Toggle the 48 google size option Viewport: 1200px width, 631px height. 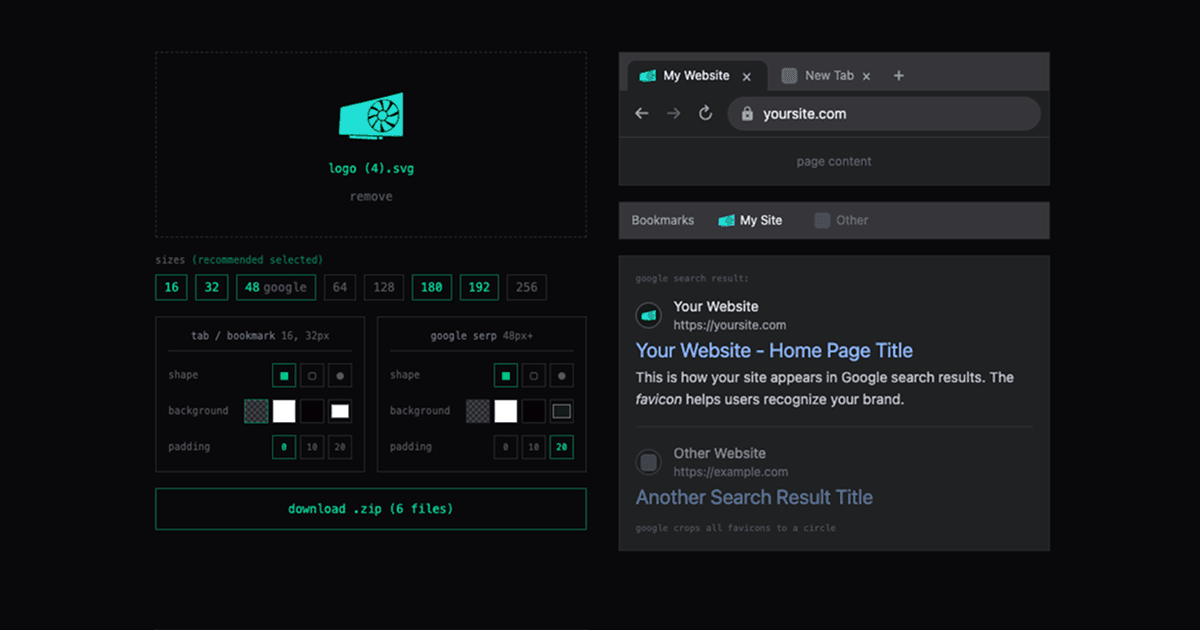point(276,288)
